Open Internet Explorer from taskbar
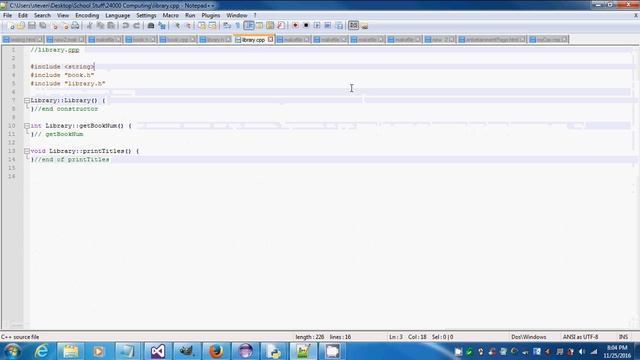The image size is (640, 360). coord(41,351)
